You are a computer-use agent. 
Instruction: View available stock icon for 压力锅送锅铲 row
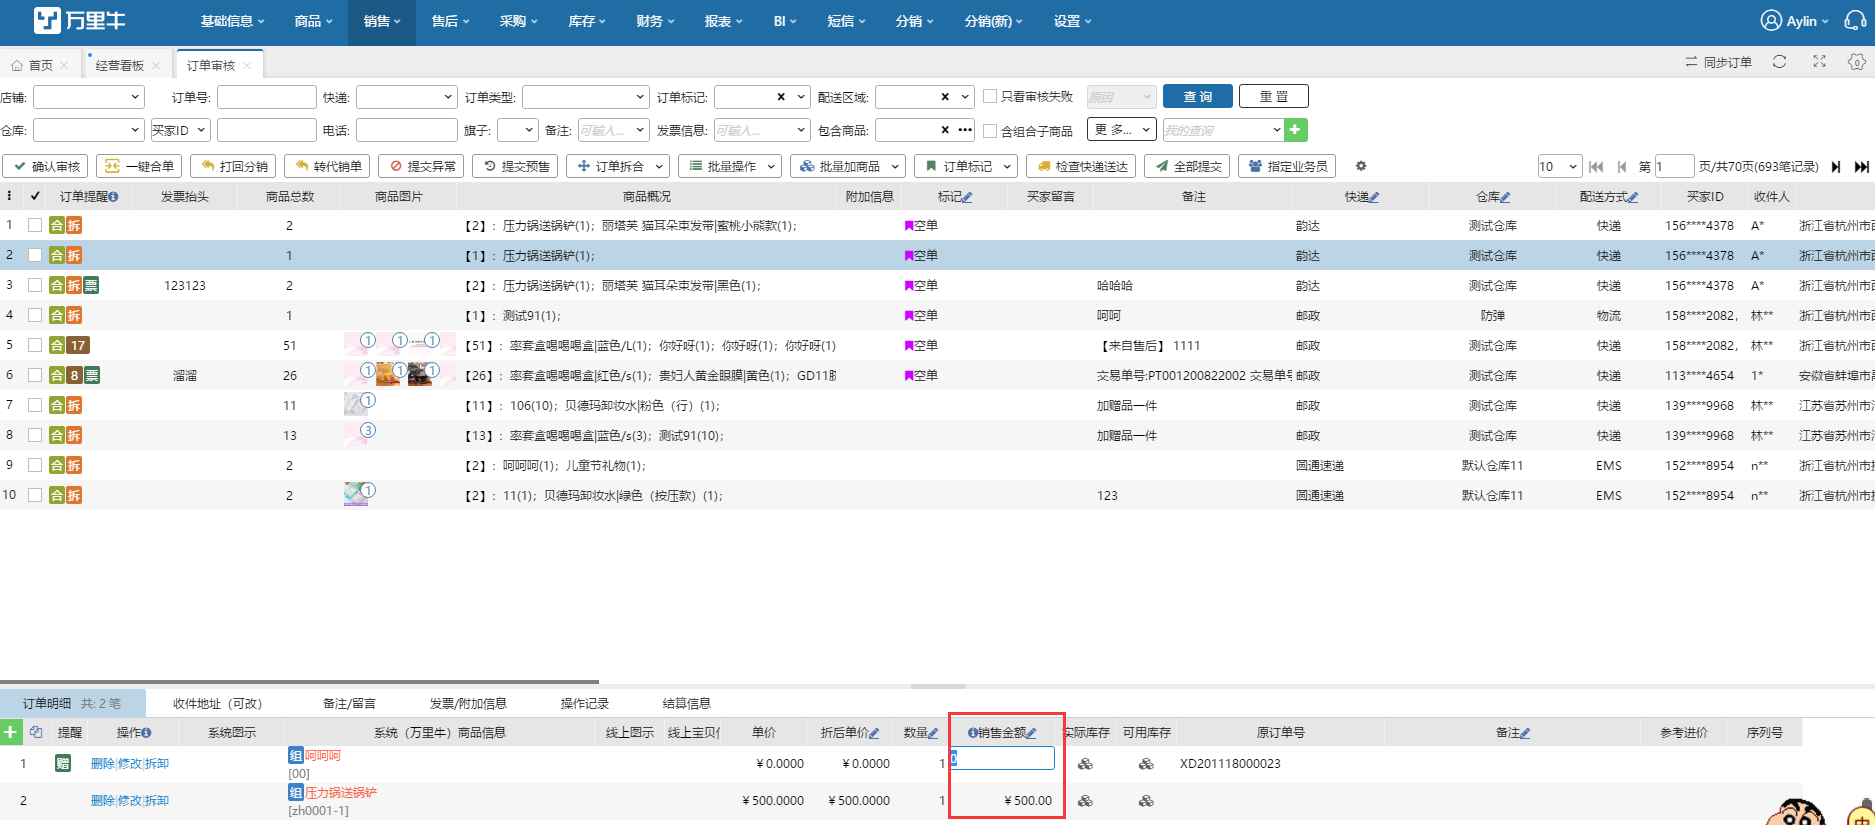pyautogui.click(x=1146, y=801)
